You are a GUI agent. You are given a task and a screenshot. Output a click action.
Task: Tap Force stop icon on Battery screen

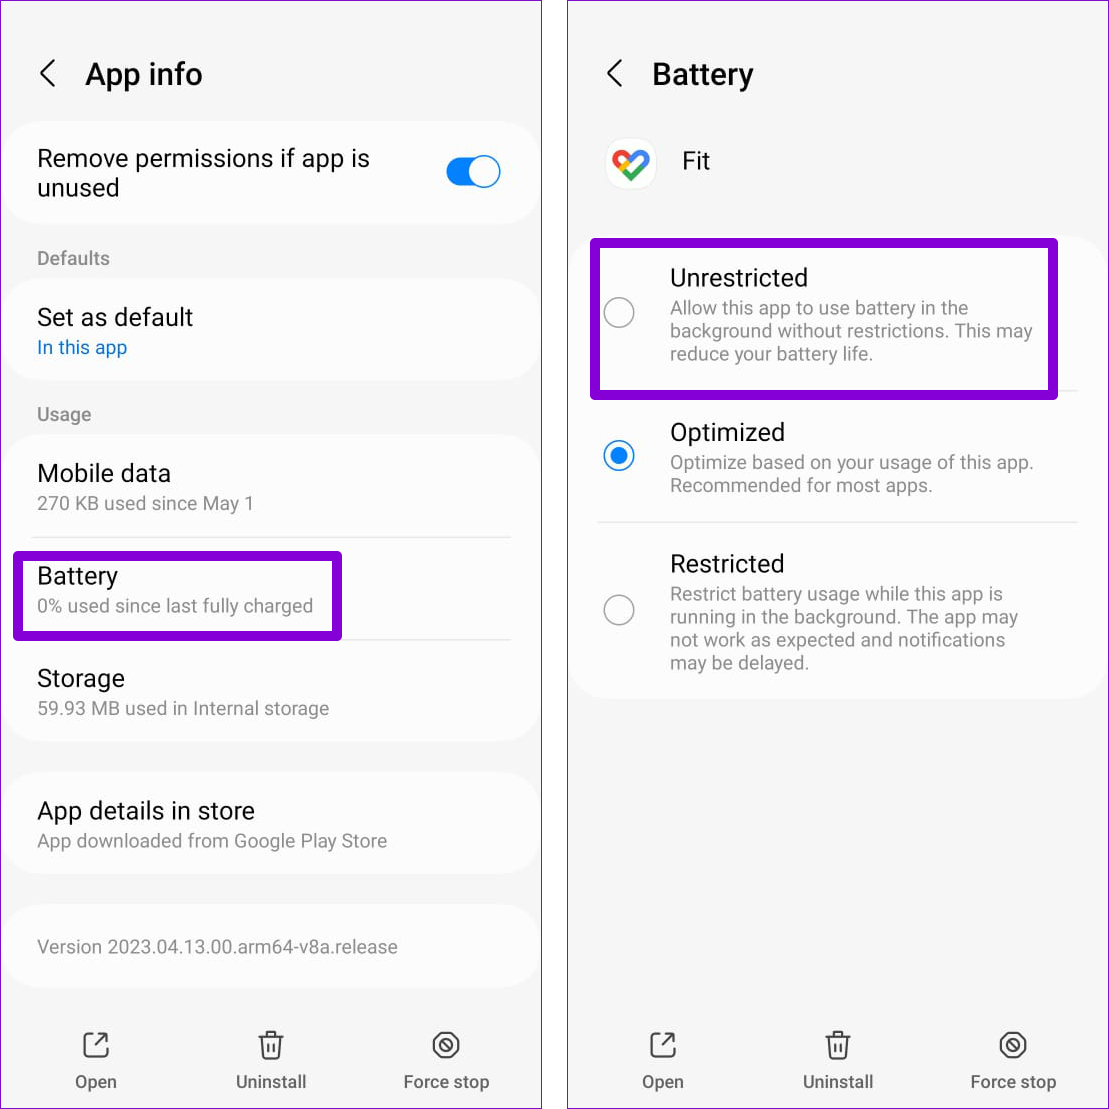(x=1014, y=1045)
